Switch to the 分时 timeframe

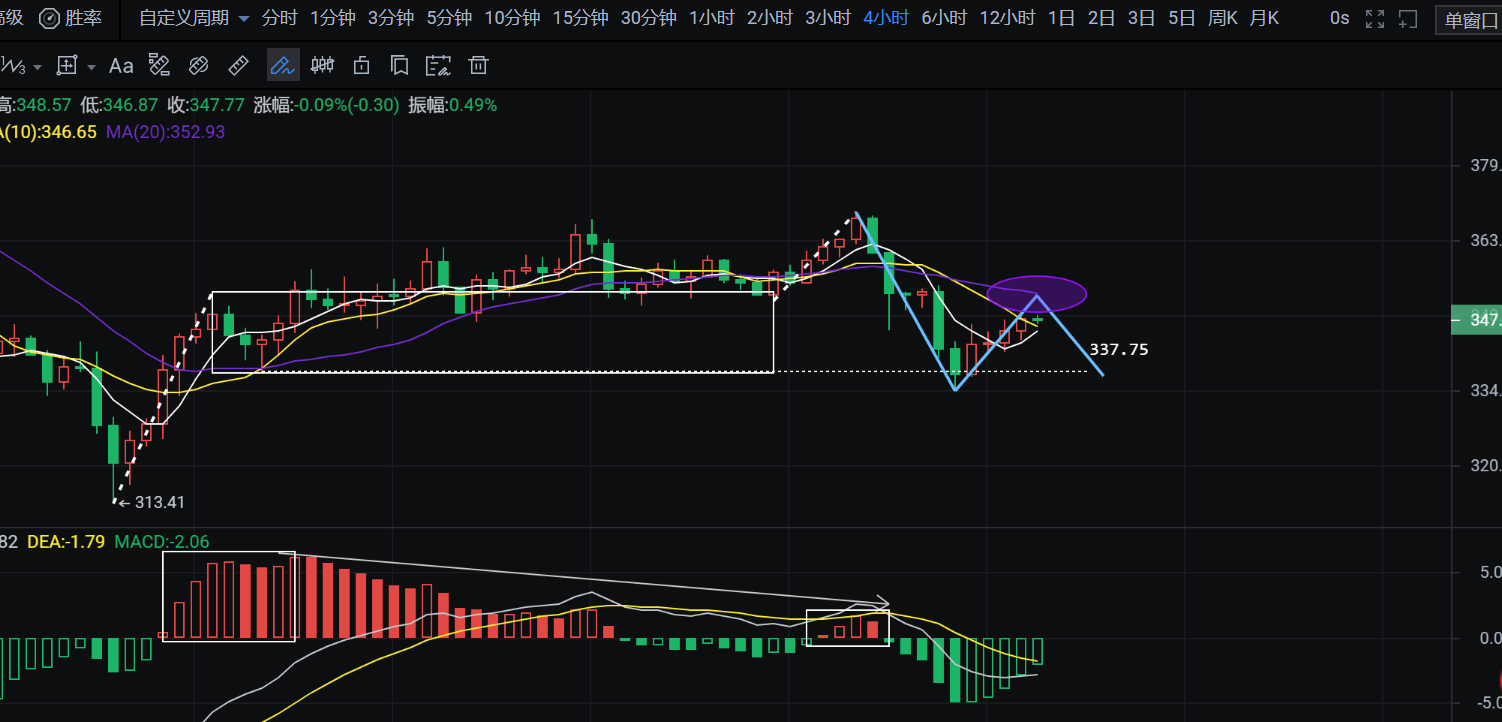point(279,18)
